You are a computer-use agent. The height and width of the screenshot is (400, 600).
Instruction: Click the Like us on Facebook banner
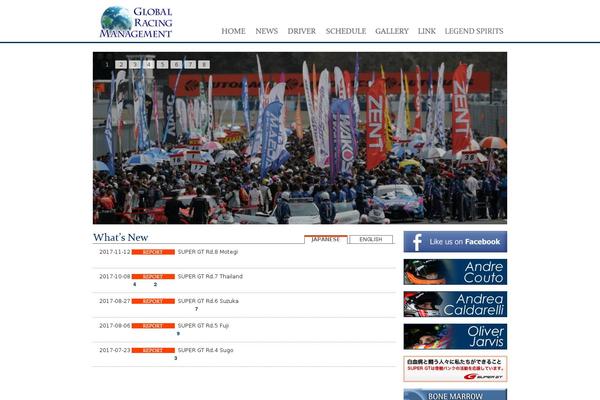[455, 242]
